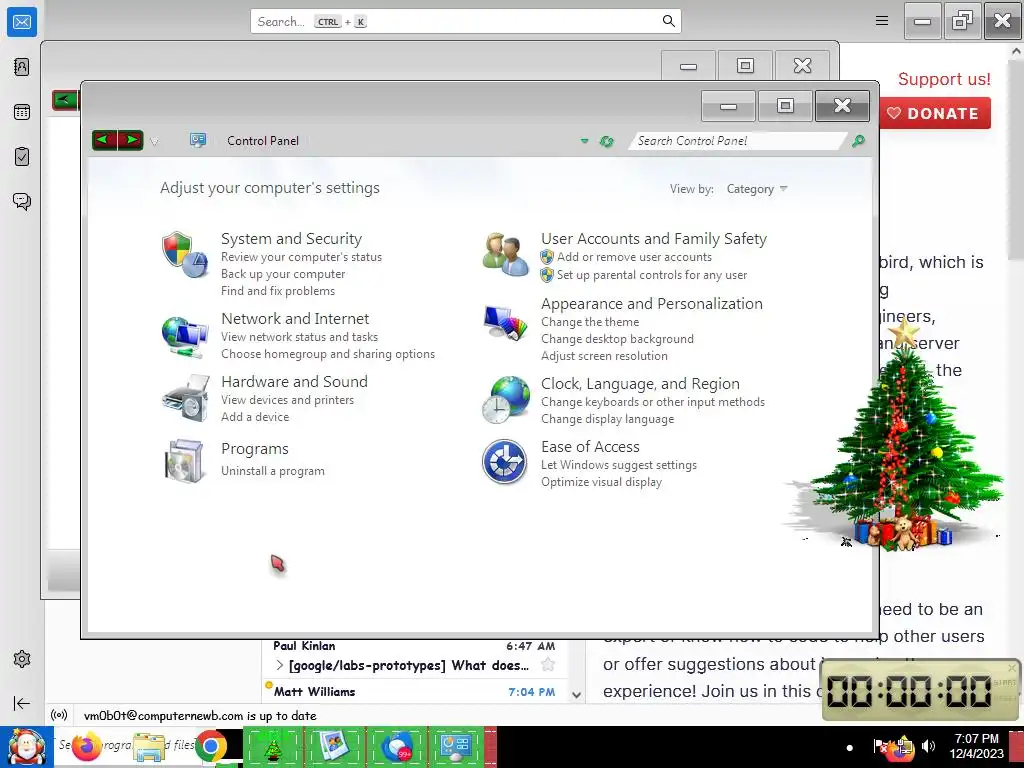Open View devices and printers

click(x=287, y=400)
